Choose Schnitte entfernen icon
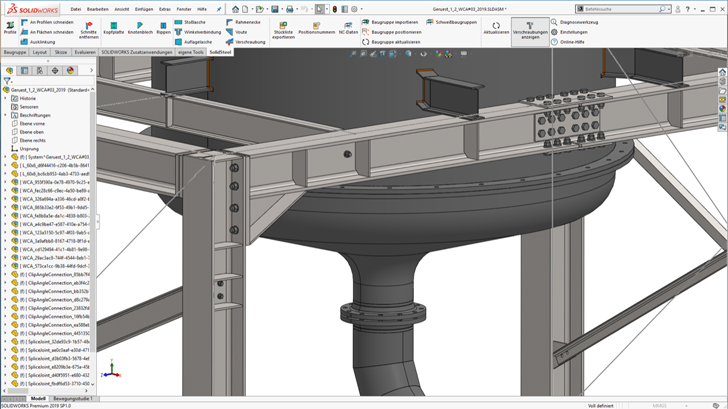This screenshot has height=409, width=728. [89, 30]
